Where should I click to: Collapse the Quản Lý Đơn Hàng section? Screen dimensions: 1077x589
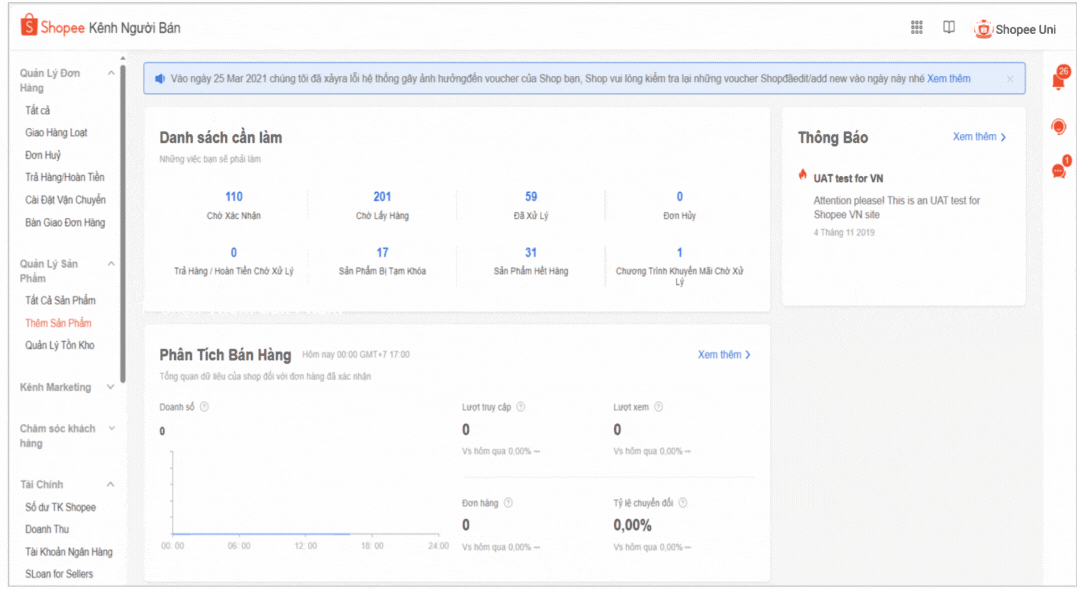click(x=111, y=73)
